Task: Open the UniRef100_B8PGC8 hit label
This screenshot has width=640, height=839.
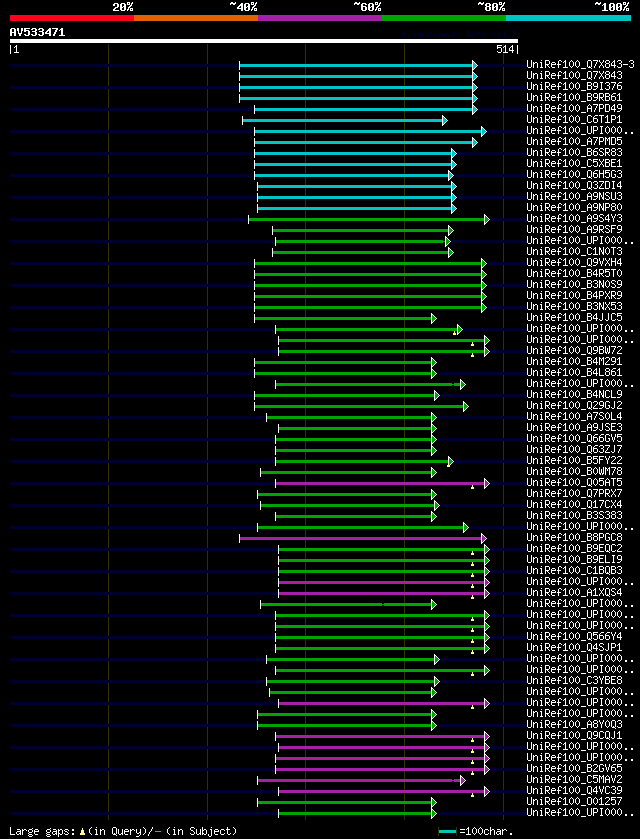Action: [575, 537]
